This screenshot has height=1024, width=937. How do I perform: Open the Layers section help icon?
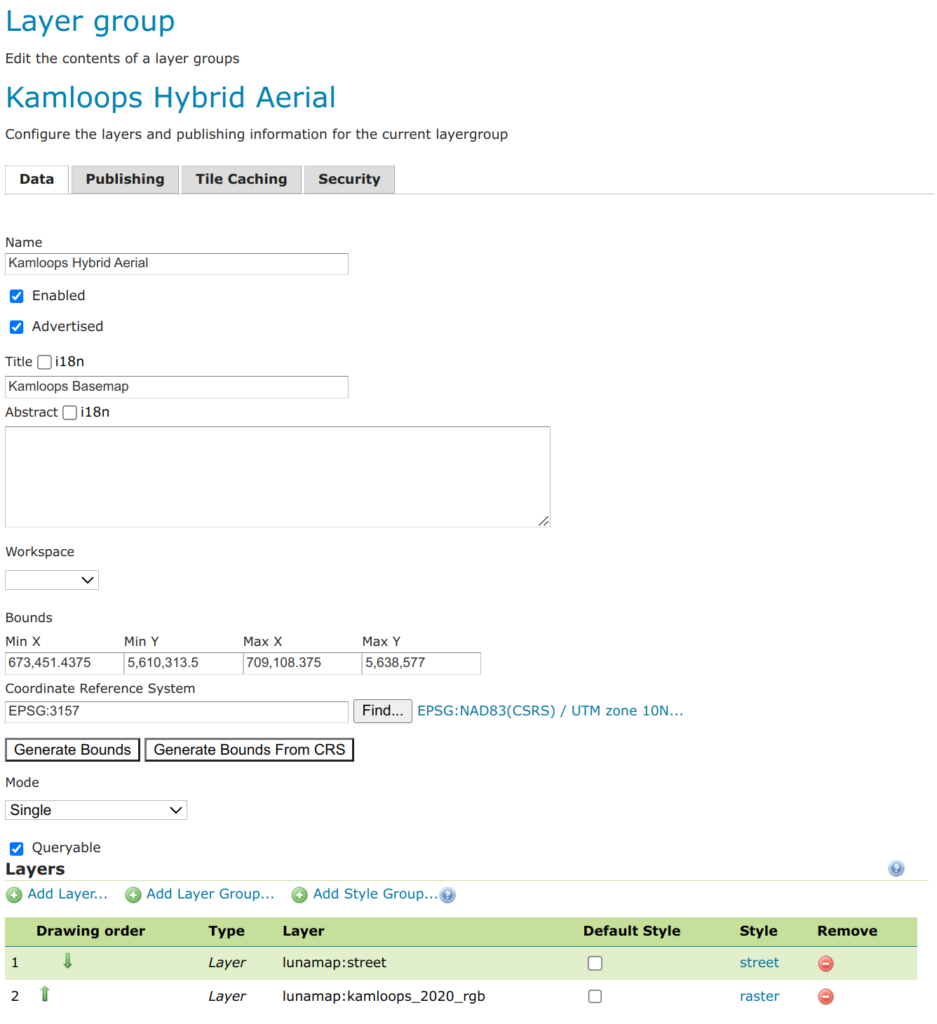click(x=896, y=869)
